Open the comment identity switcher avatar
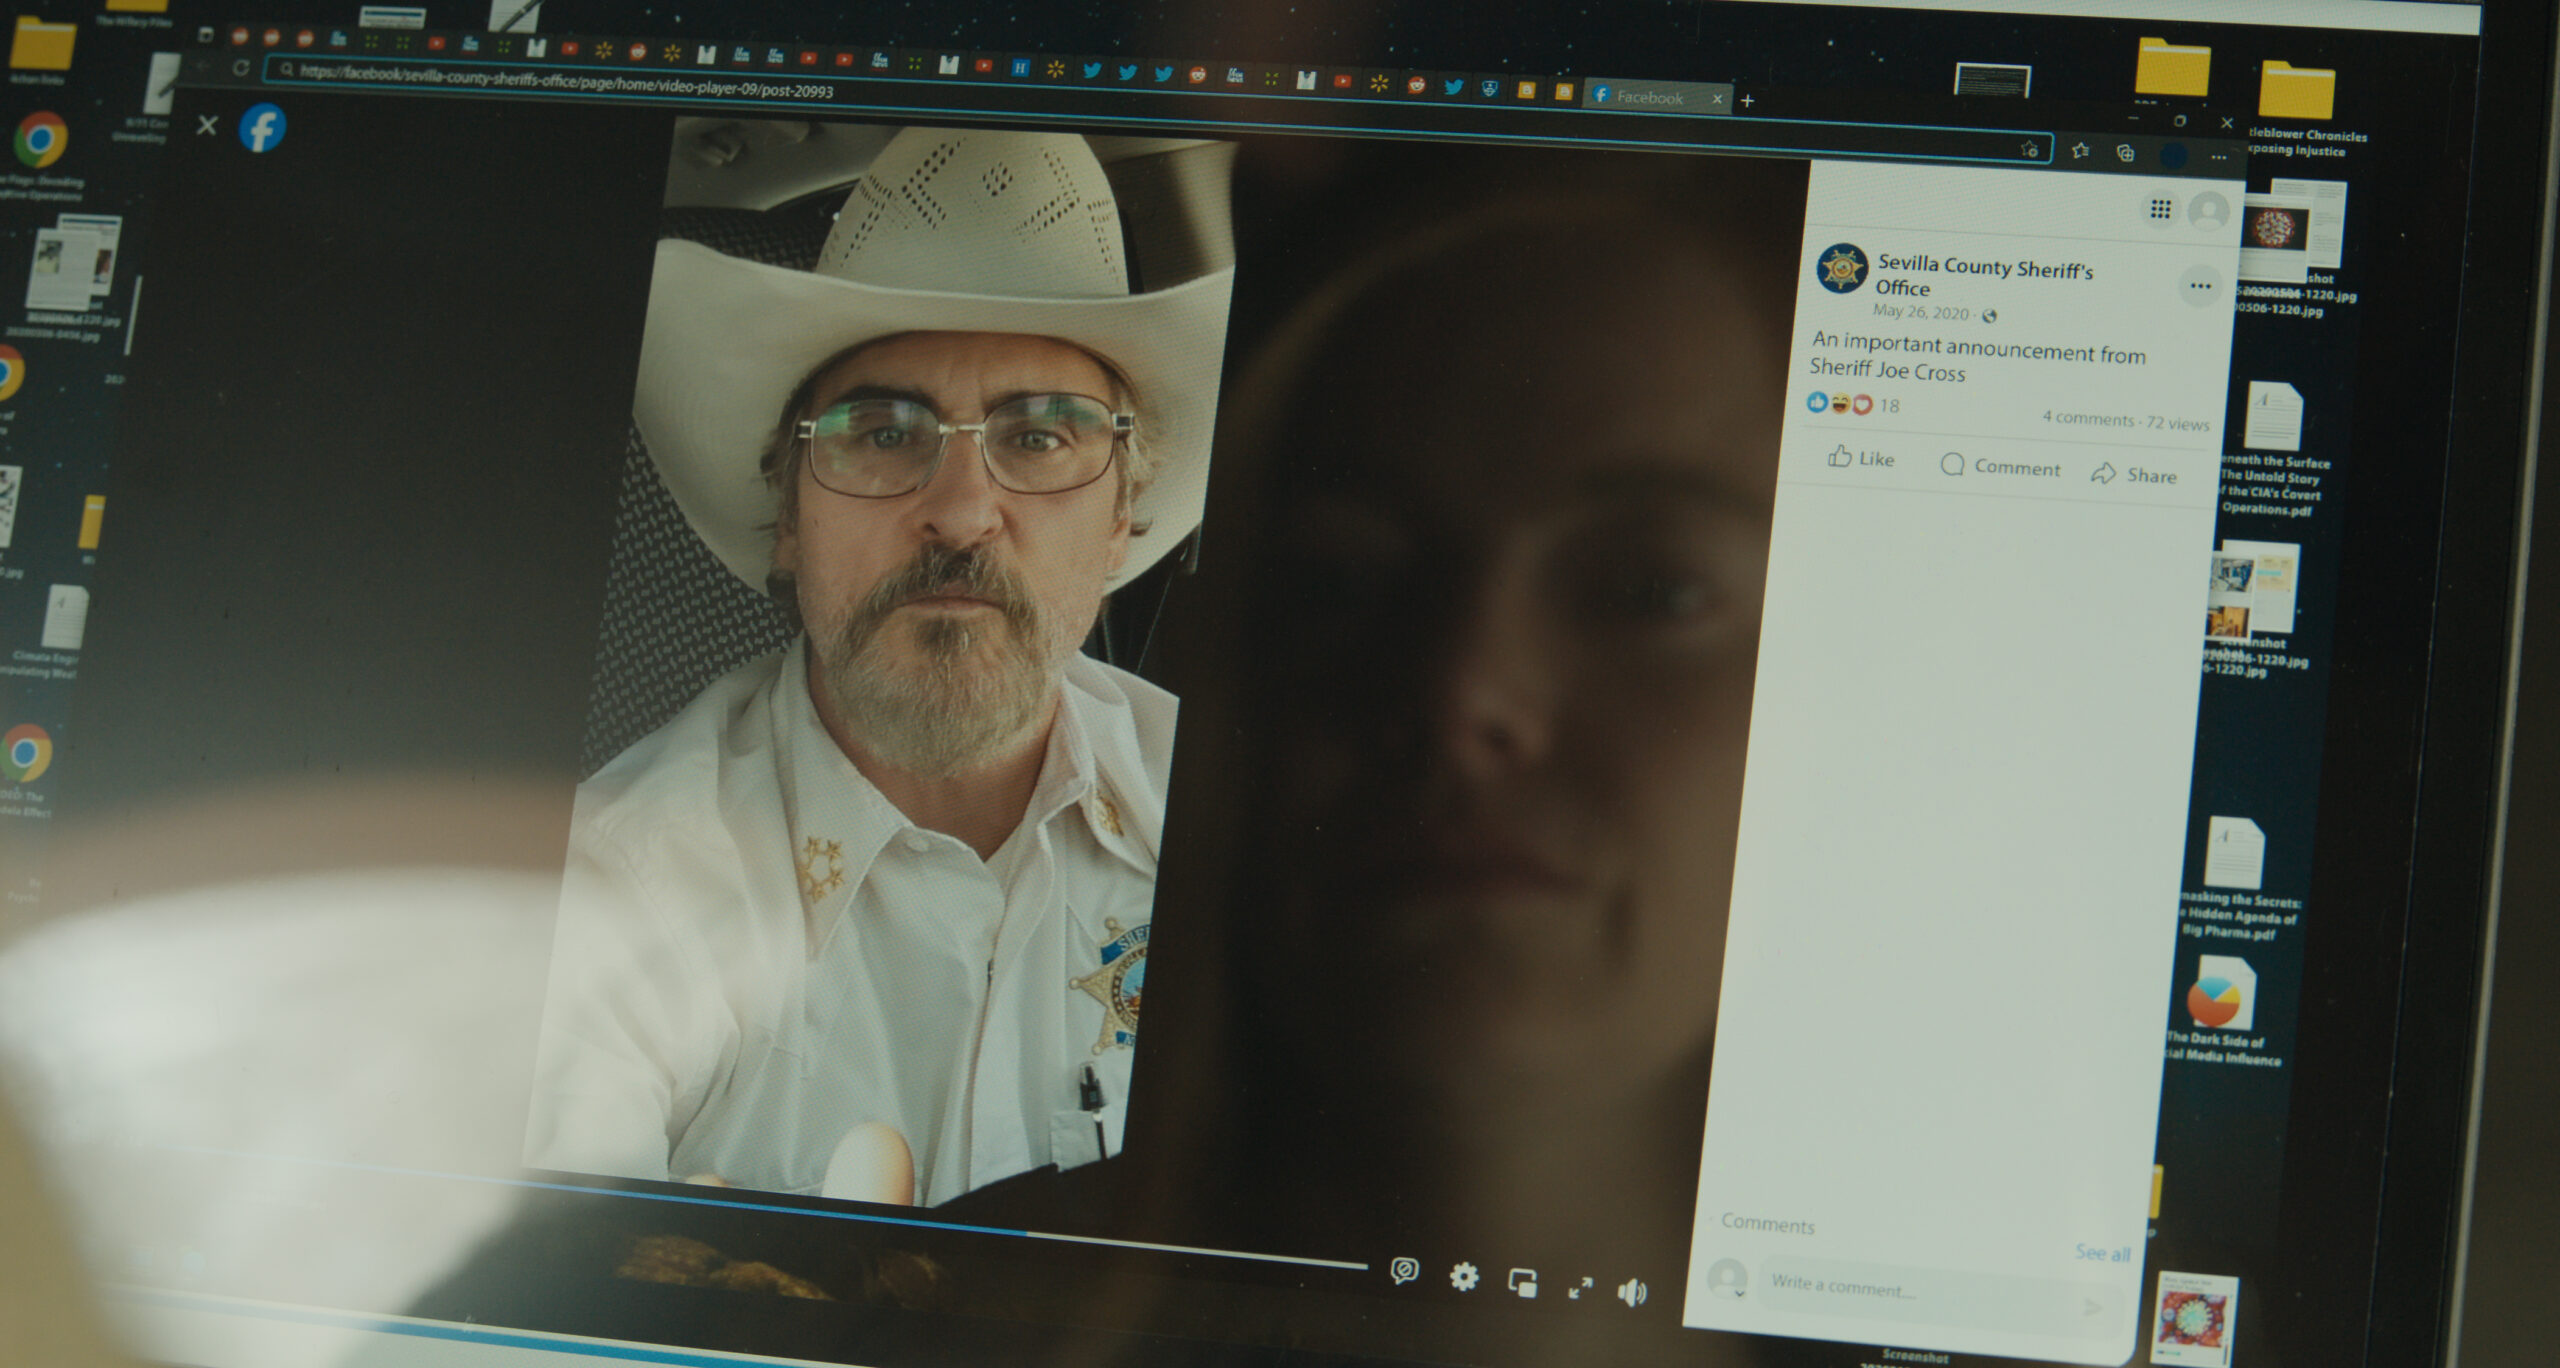Image resolution: width=2560 pixels, height=1368 pixels. point(1727,1279)
